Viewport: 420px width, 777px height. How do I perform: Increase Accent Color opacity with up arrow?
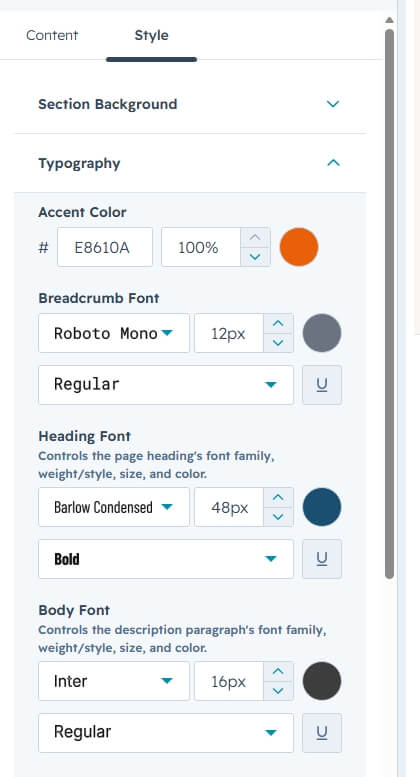255,237
